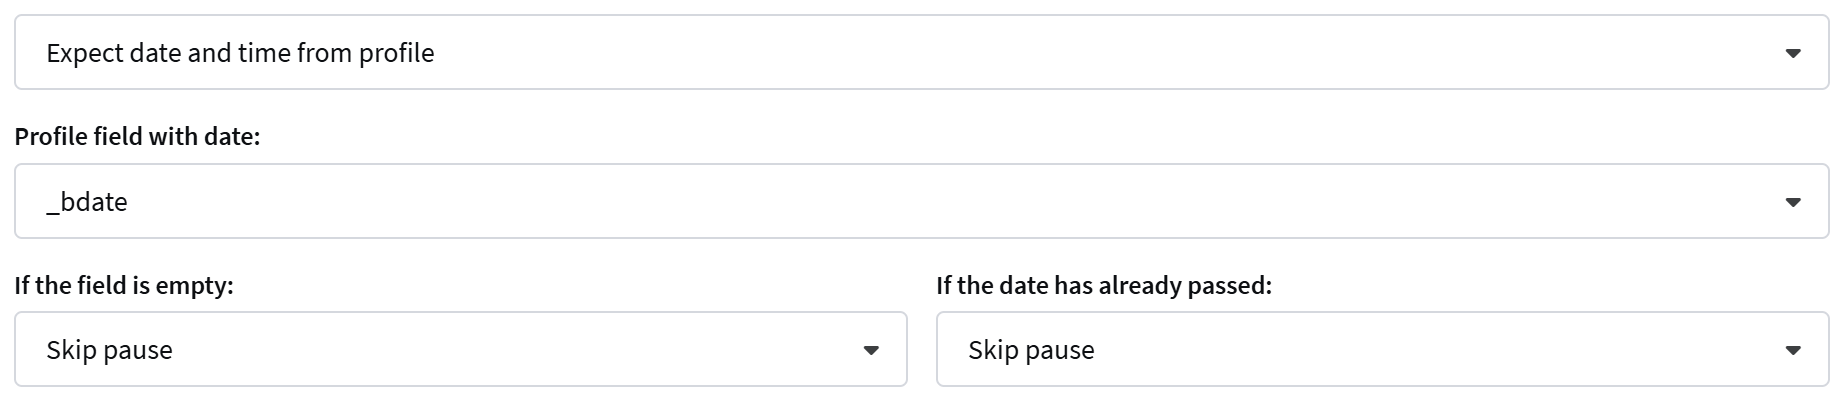Click the arrow icon of the empty-field dropdown

[870, 350]
